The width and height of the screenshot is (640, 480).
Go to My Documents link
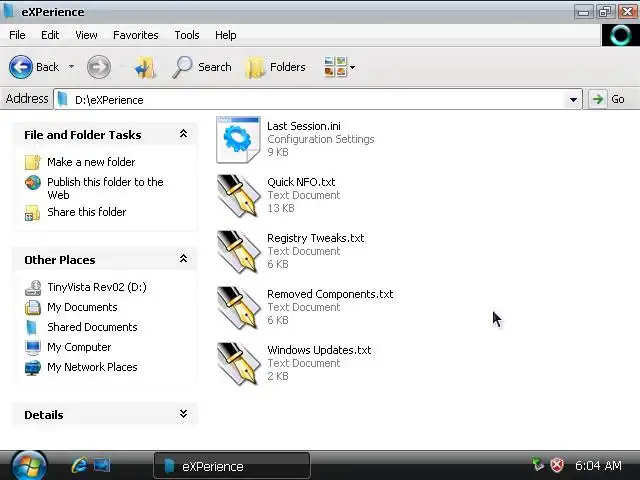(82, 307)
